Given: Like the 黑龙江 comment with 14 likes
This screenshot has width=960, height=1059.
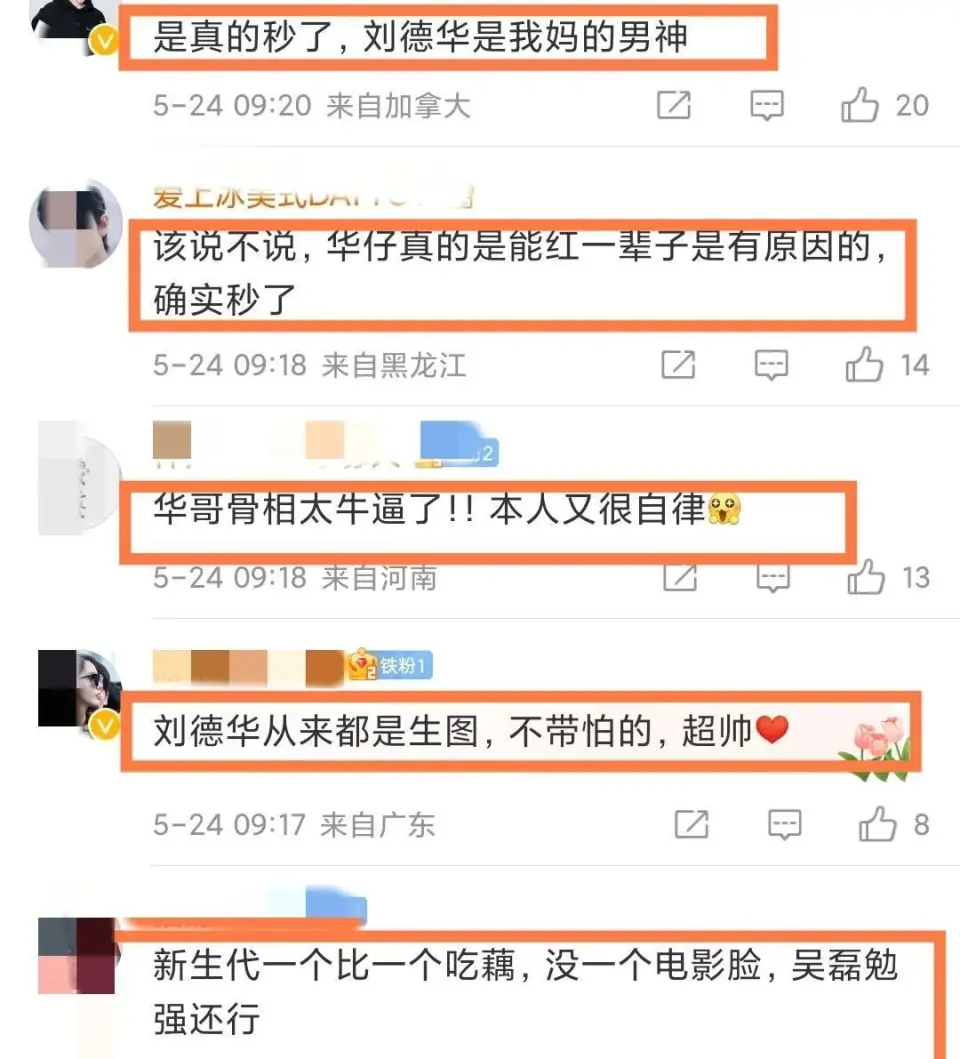Looking at the screenshot, I should [864, 365].
